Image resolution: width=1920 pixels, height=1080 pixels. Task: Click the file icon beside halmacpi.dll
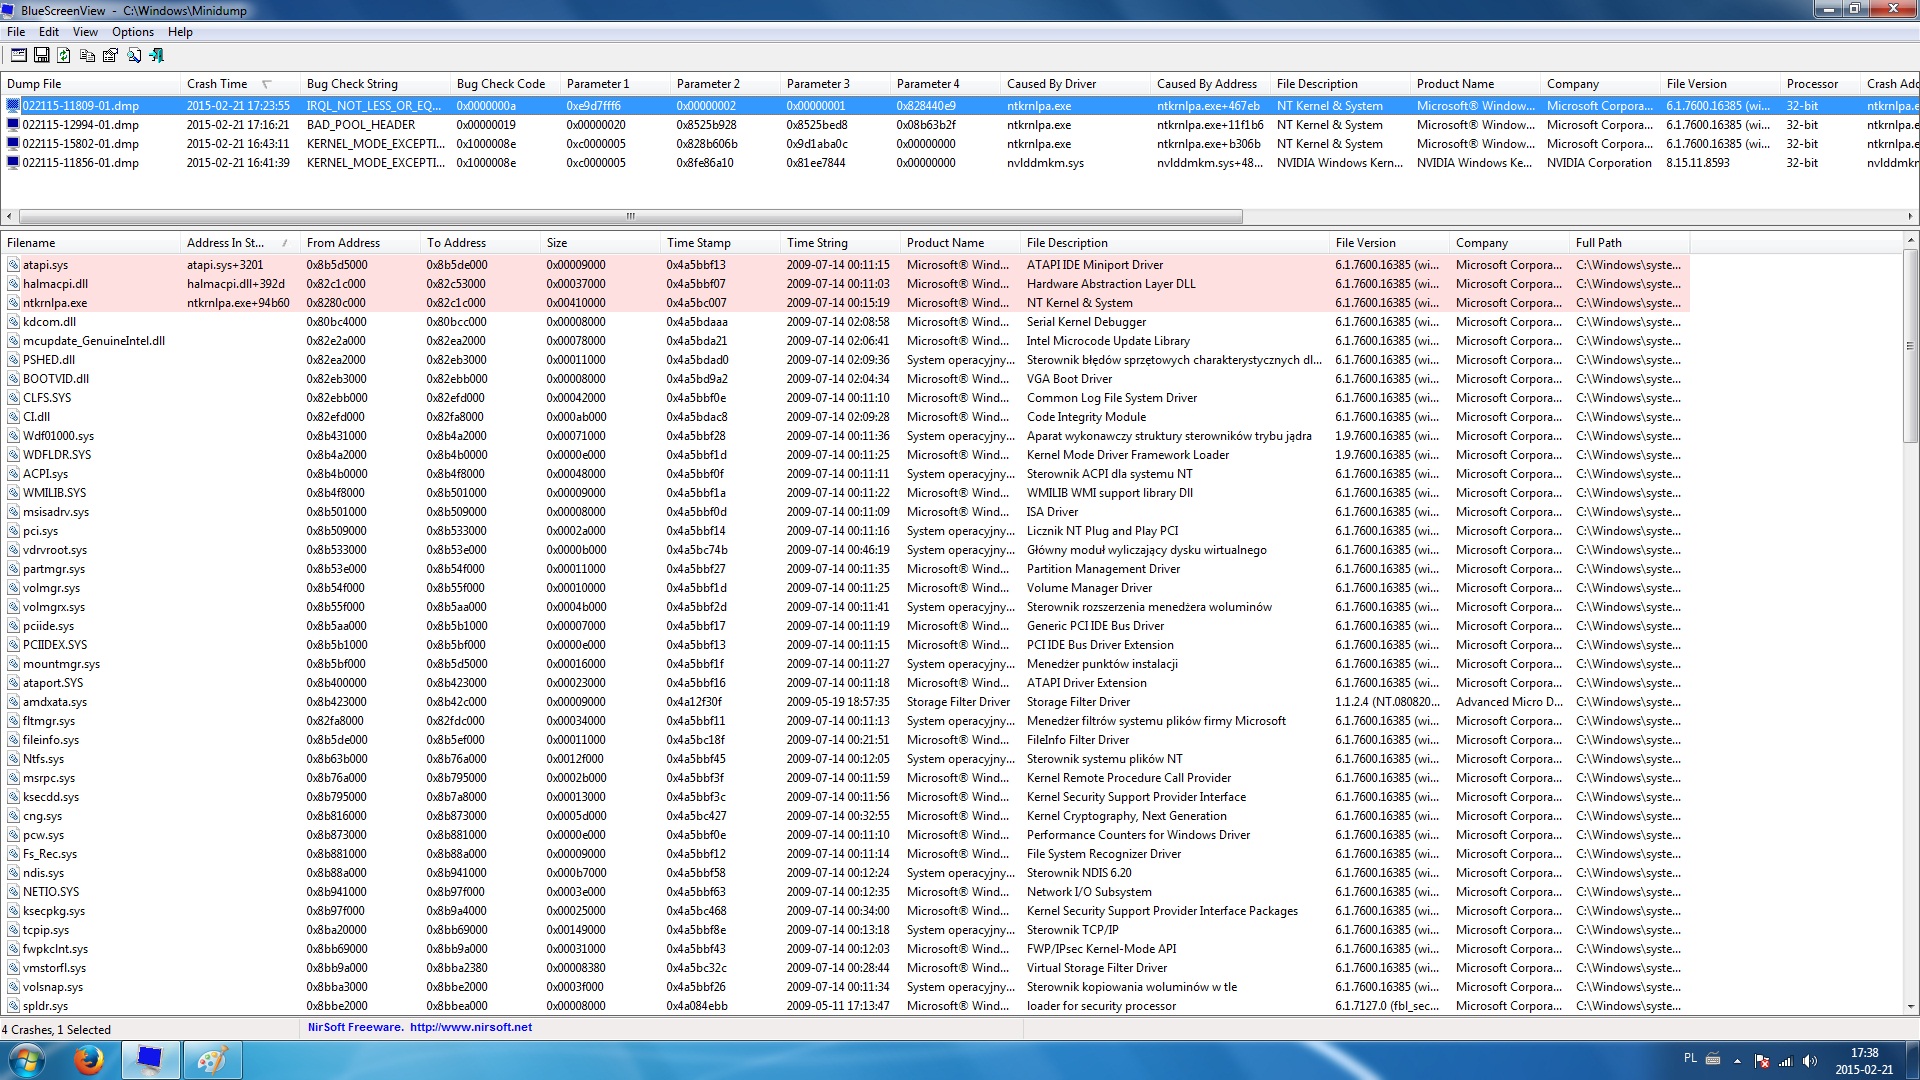click(14, 284)
